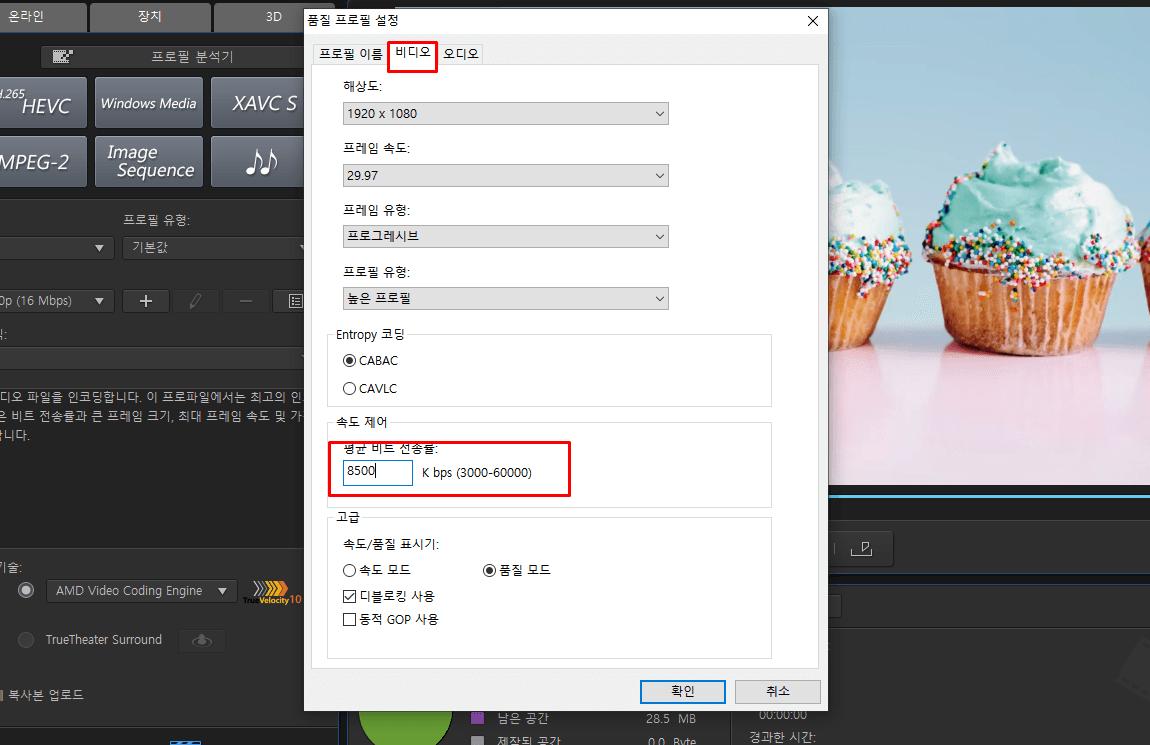Select the Windows Media format icon
This screenshot has width=1150, height=745.
(x=148, y=102)
